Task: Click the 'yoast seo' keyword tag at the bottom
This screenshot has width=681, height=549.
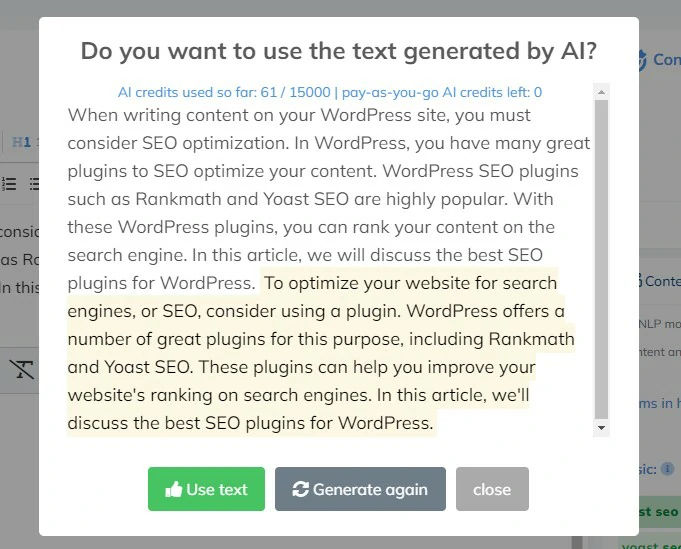Action: (x=650, y=545)
